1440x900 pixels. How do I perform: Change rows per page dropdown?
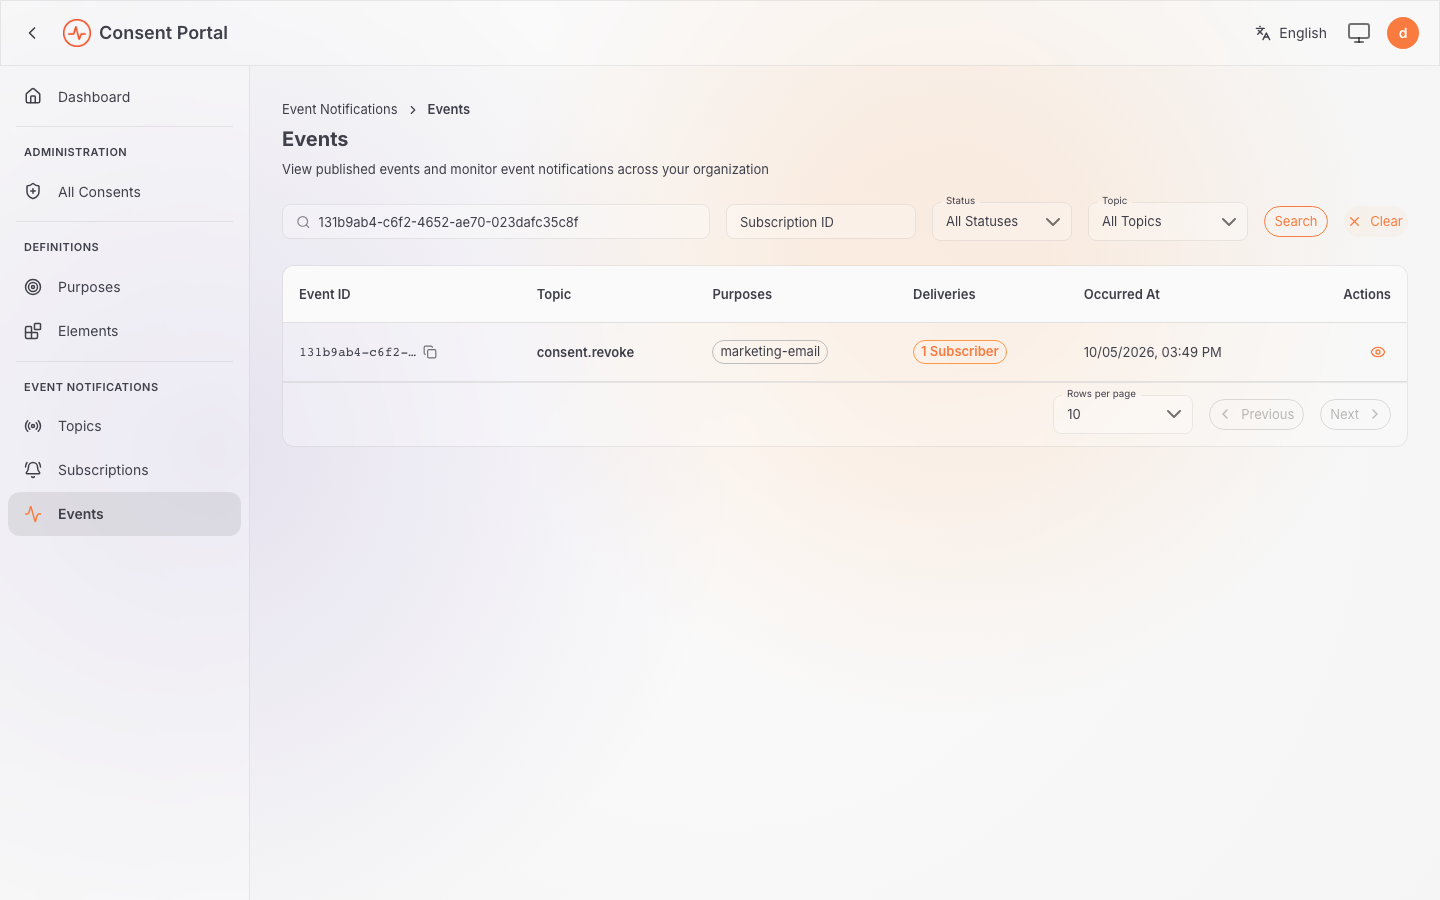coord(1123,414)
